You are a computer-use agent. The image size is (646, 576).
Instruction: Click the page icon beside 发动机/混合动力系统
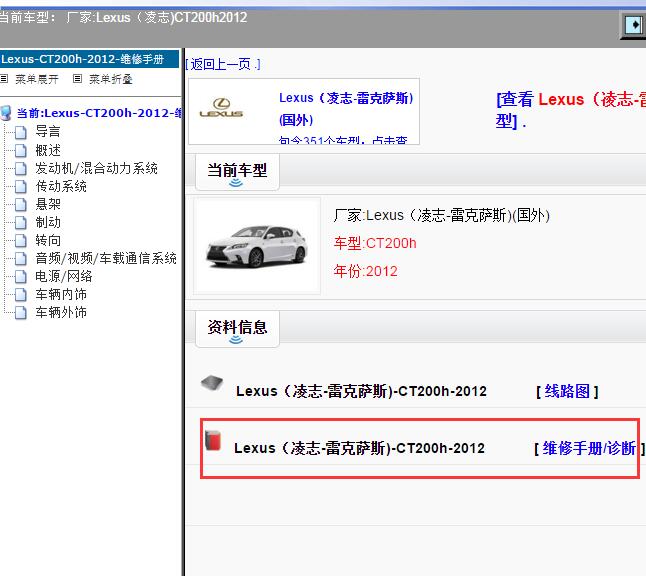[21, 168]
